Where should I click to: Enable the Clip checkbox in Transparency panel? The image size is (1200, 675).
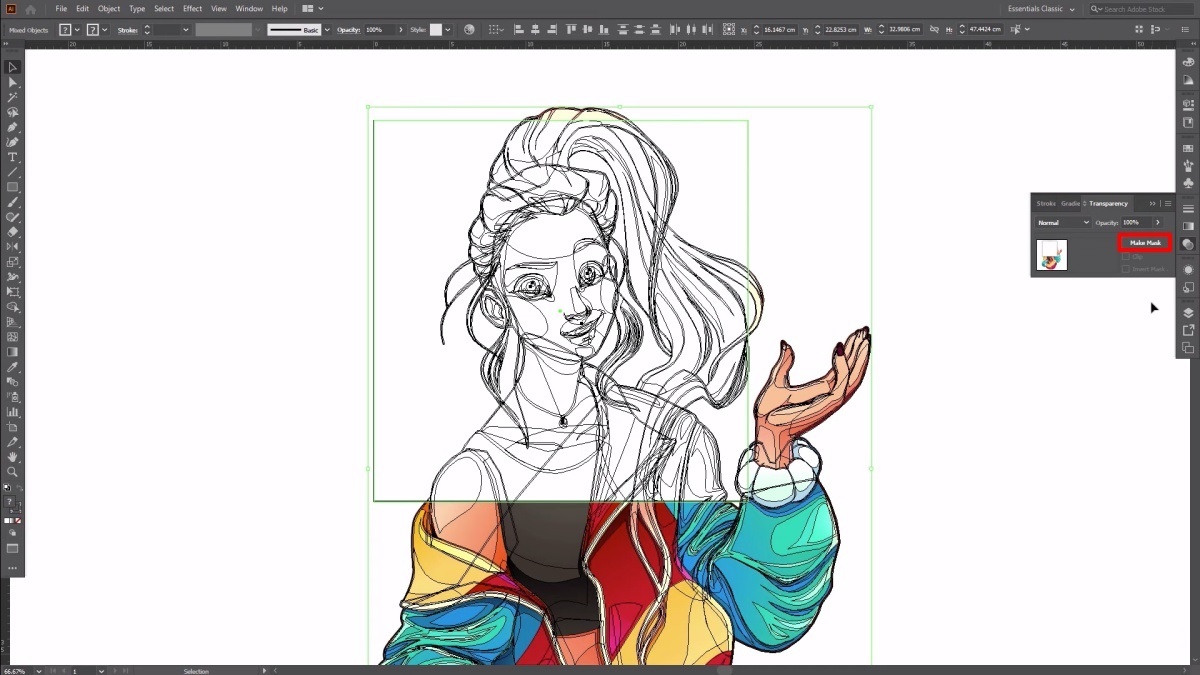(1125, 257)
